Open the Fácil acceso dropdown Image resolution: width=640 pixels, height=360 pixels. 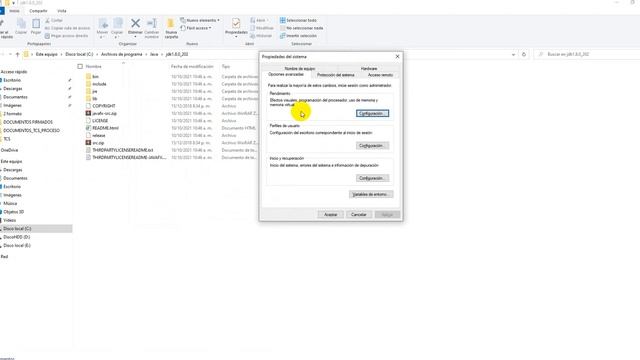pos(196,28)
